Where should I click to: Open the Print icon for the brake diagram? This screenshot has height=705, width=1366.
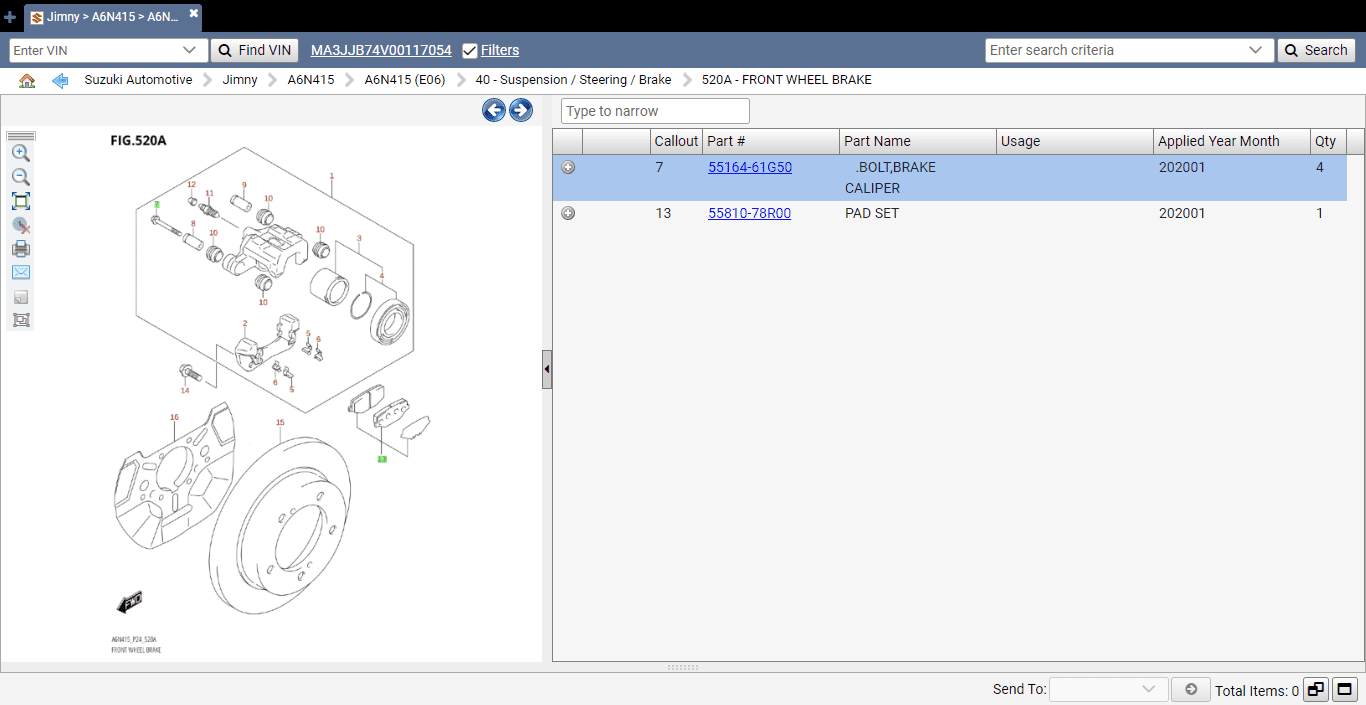(20, 248)
